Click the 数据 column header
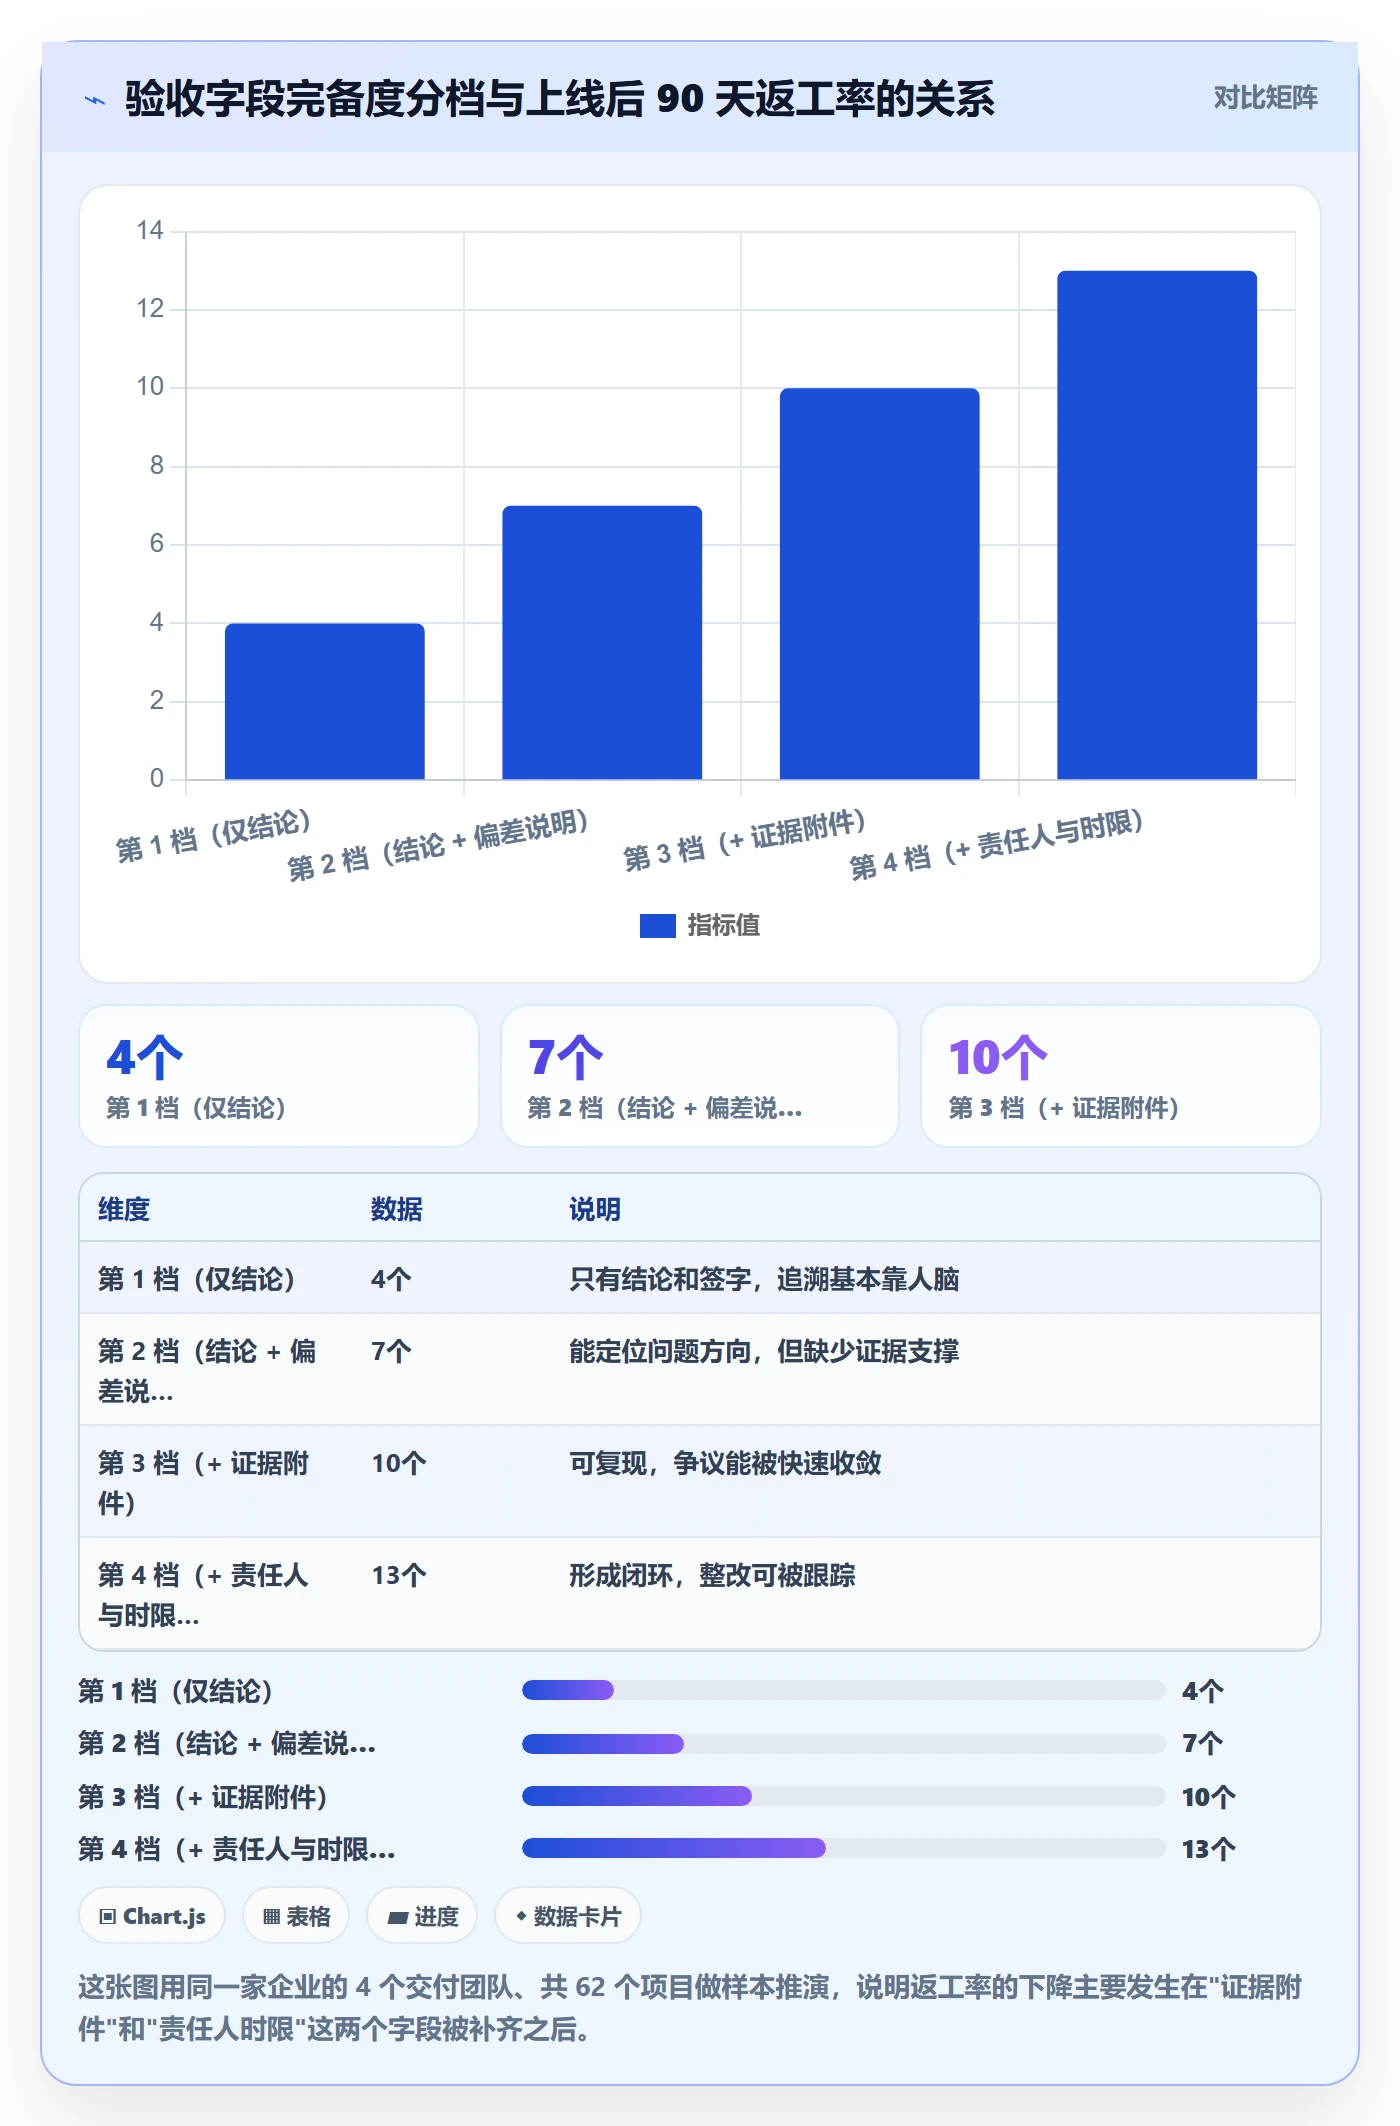 (x=397, y=1209)
